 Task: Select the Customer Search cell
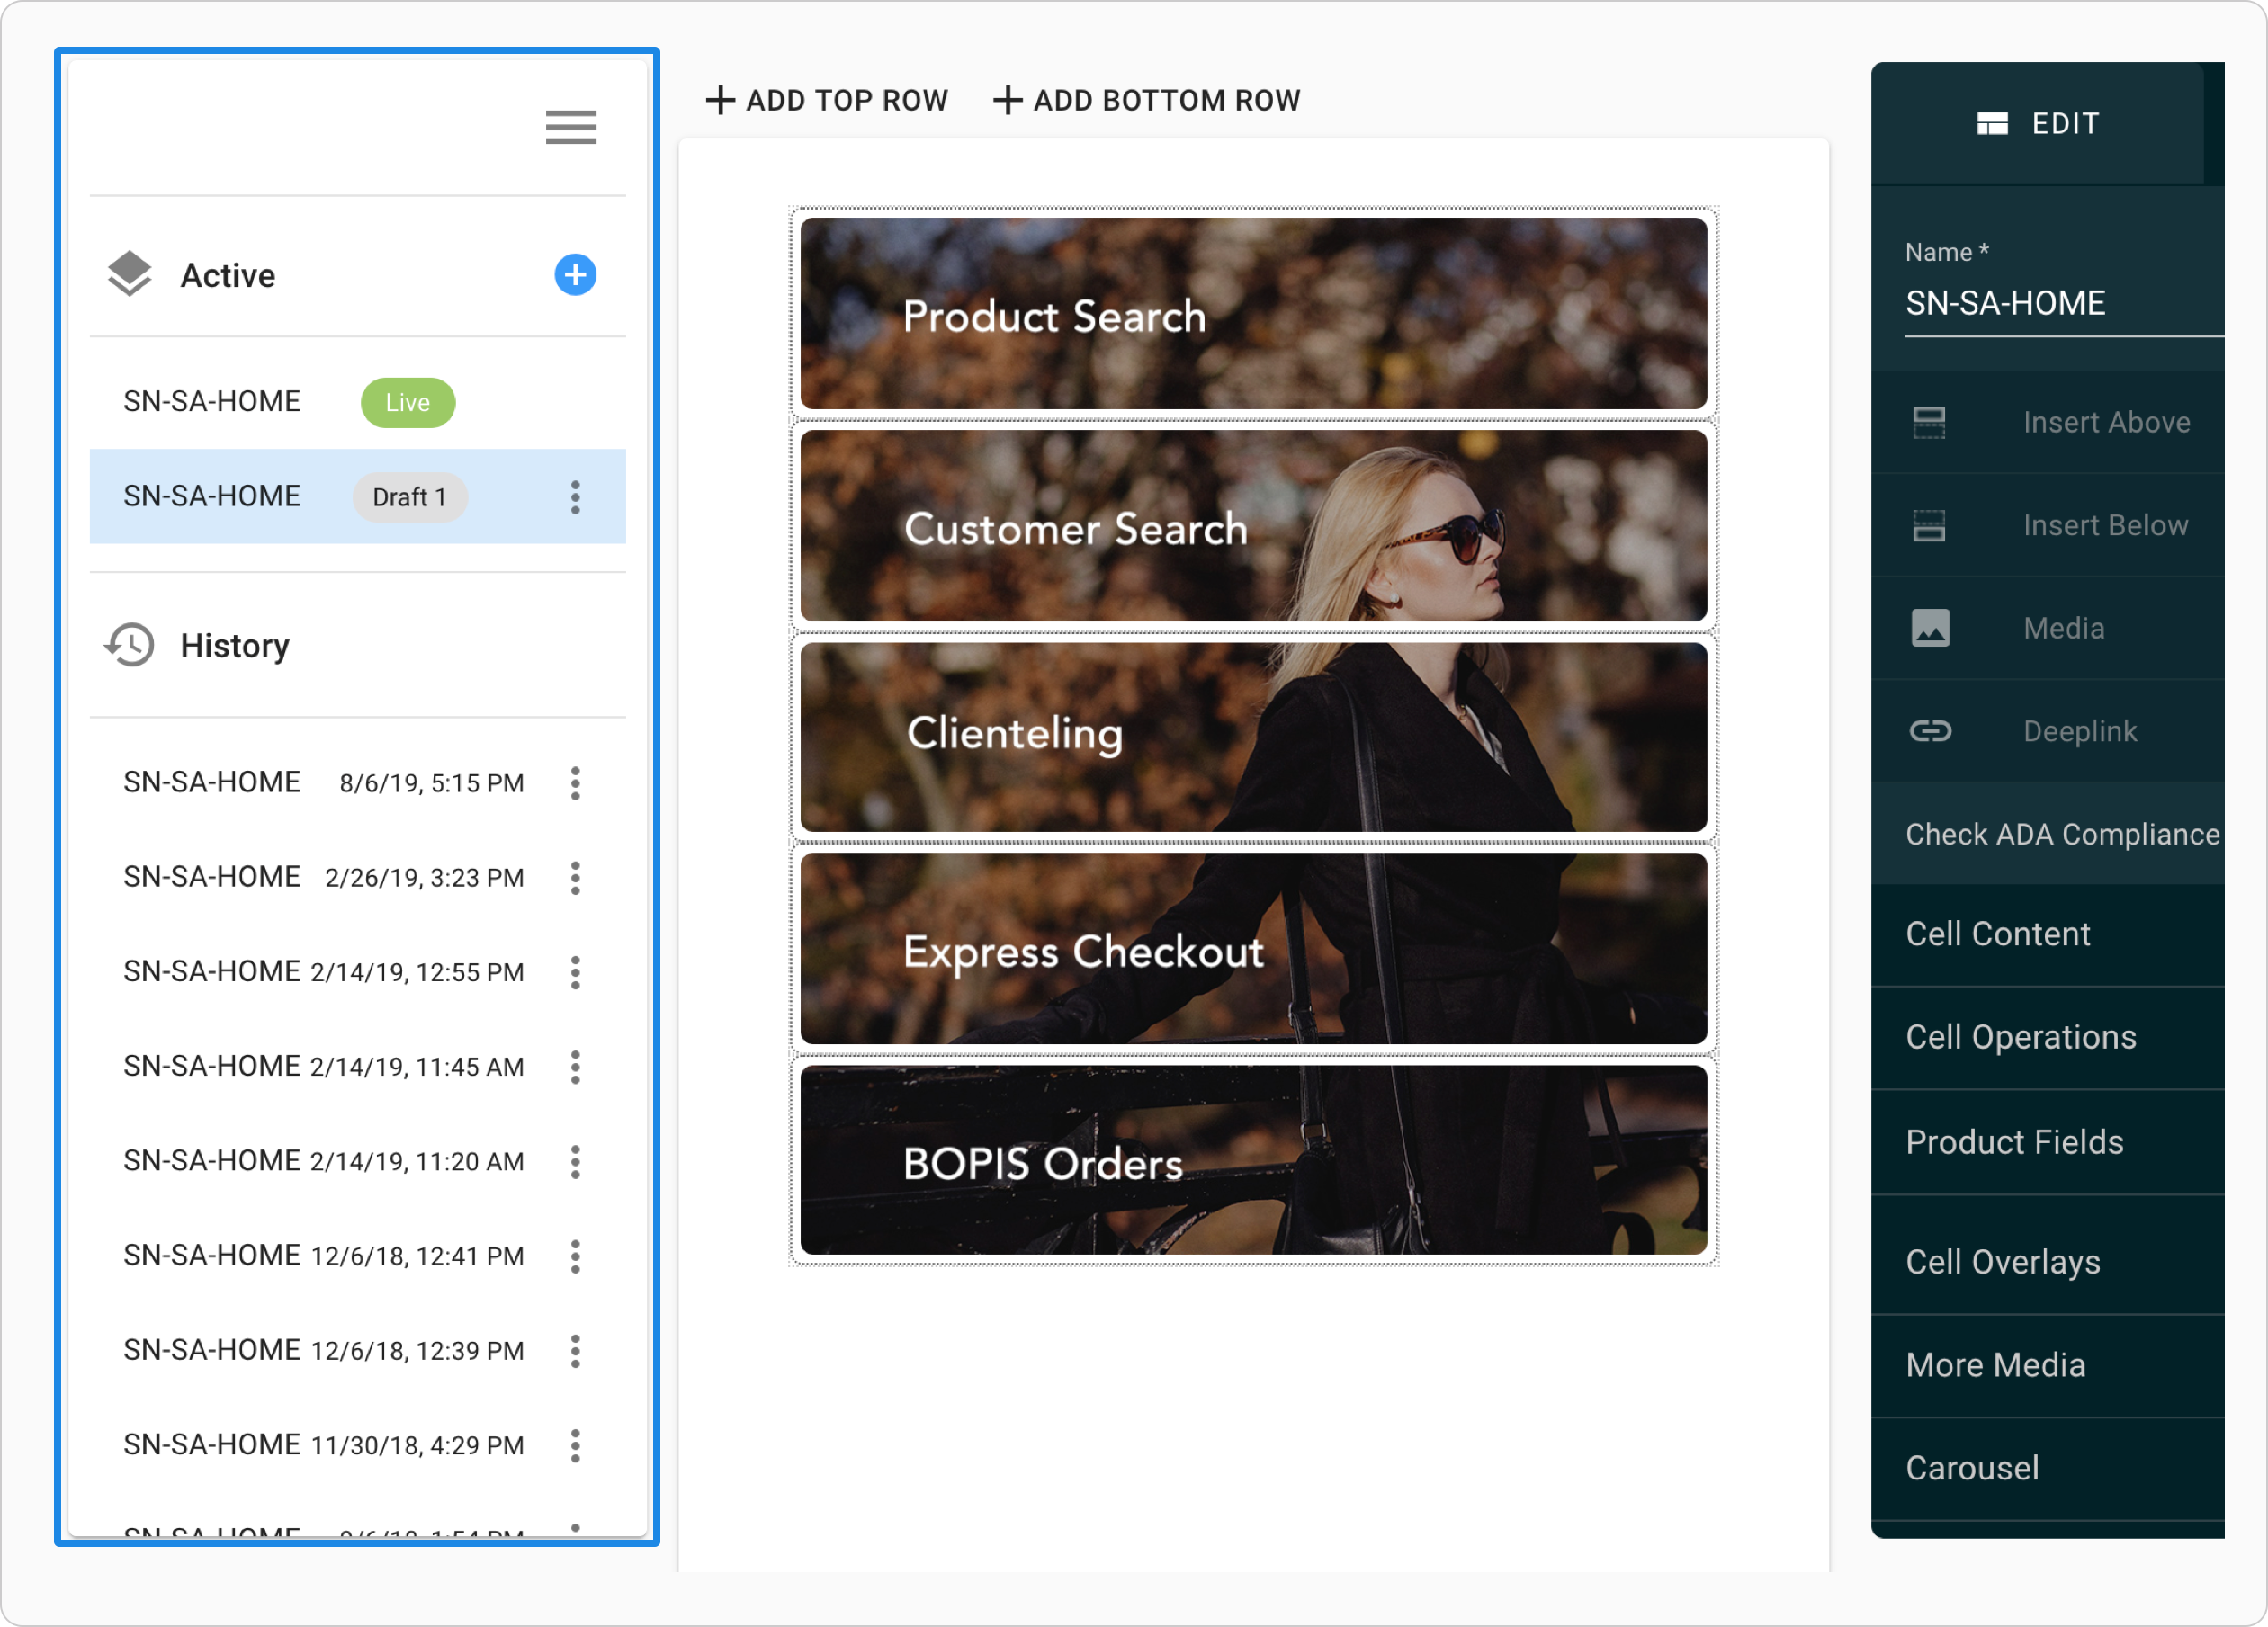(x=1253, y=525)
